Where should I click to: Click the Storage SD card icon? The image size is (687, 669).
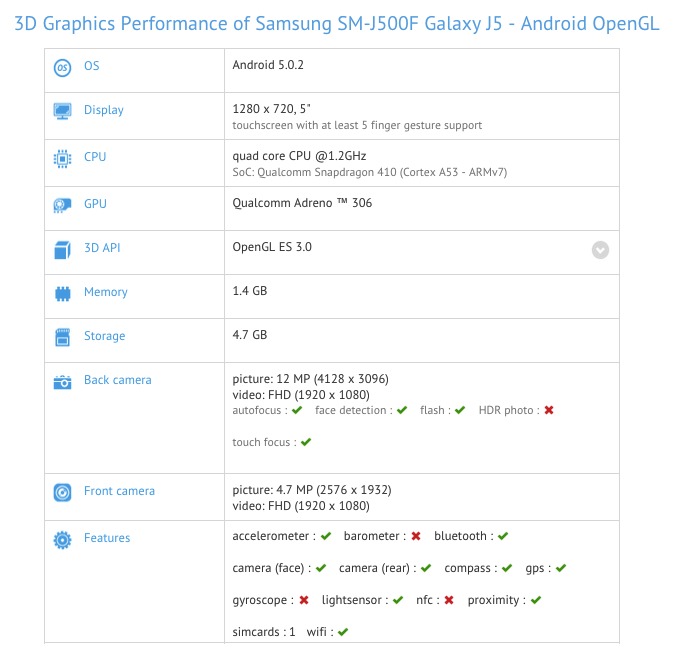tap(62, 337)
